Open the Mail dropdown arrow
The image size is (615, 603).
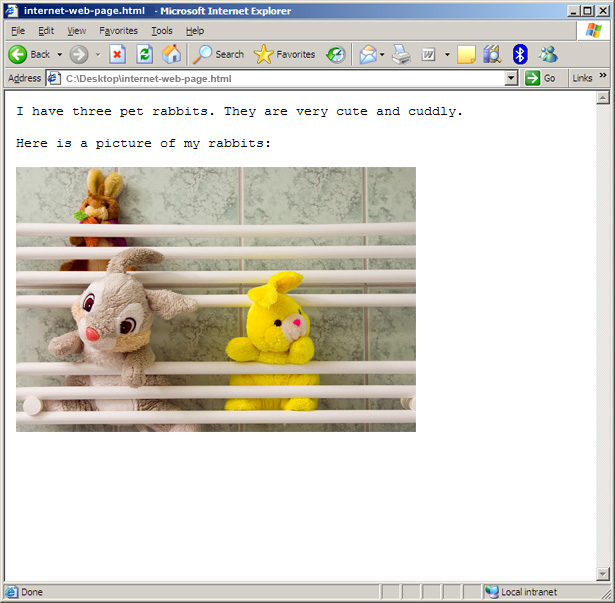[x=382, y=55]
